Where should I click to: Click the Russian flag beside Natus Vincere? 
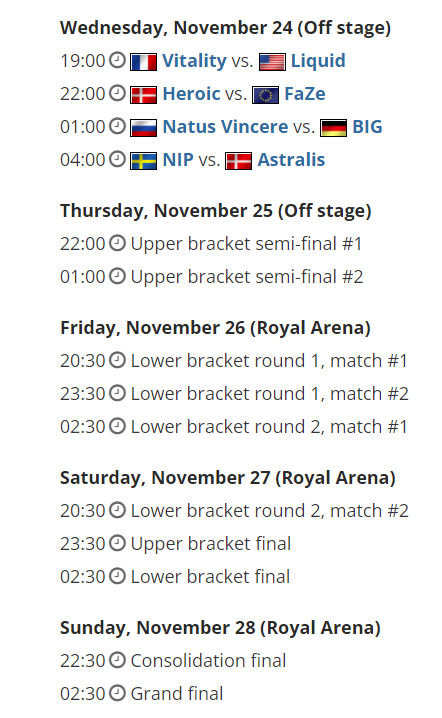[x=143, y=128]
